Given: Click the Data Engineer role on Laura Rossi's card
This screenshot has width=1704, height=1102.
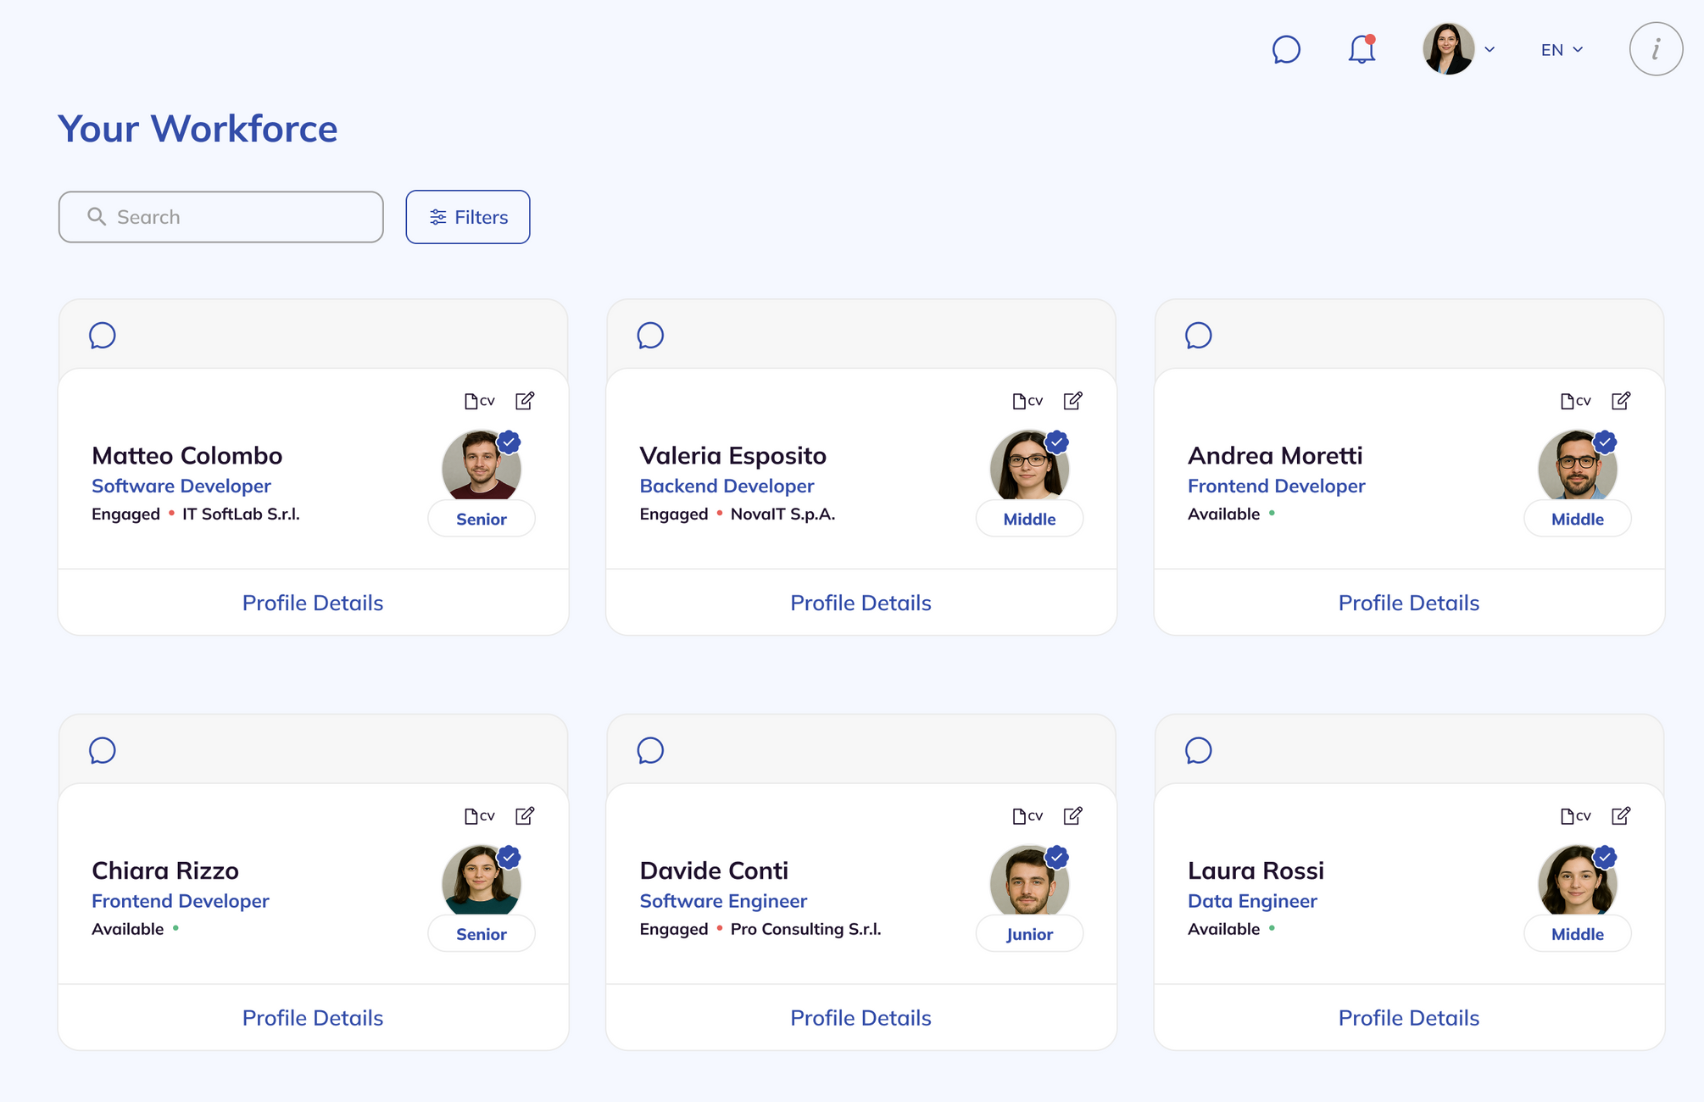Looking at the screenshot, I should pos(1252,901).
